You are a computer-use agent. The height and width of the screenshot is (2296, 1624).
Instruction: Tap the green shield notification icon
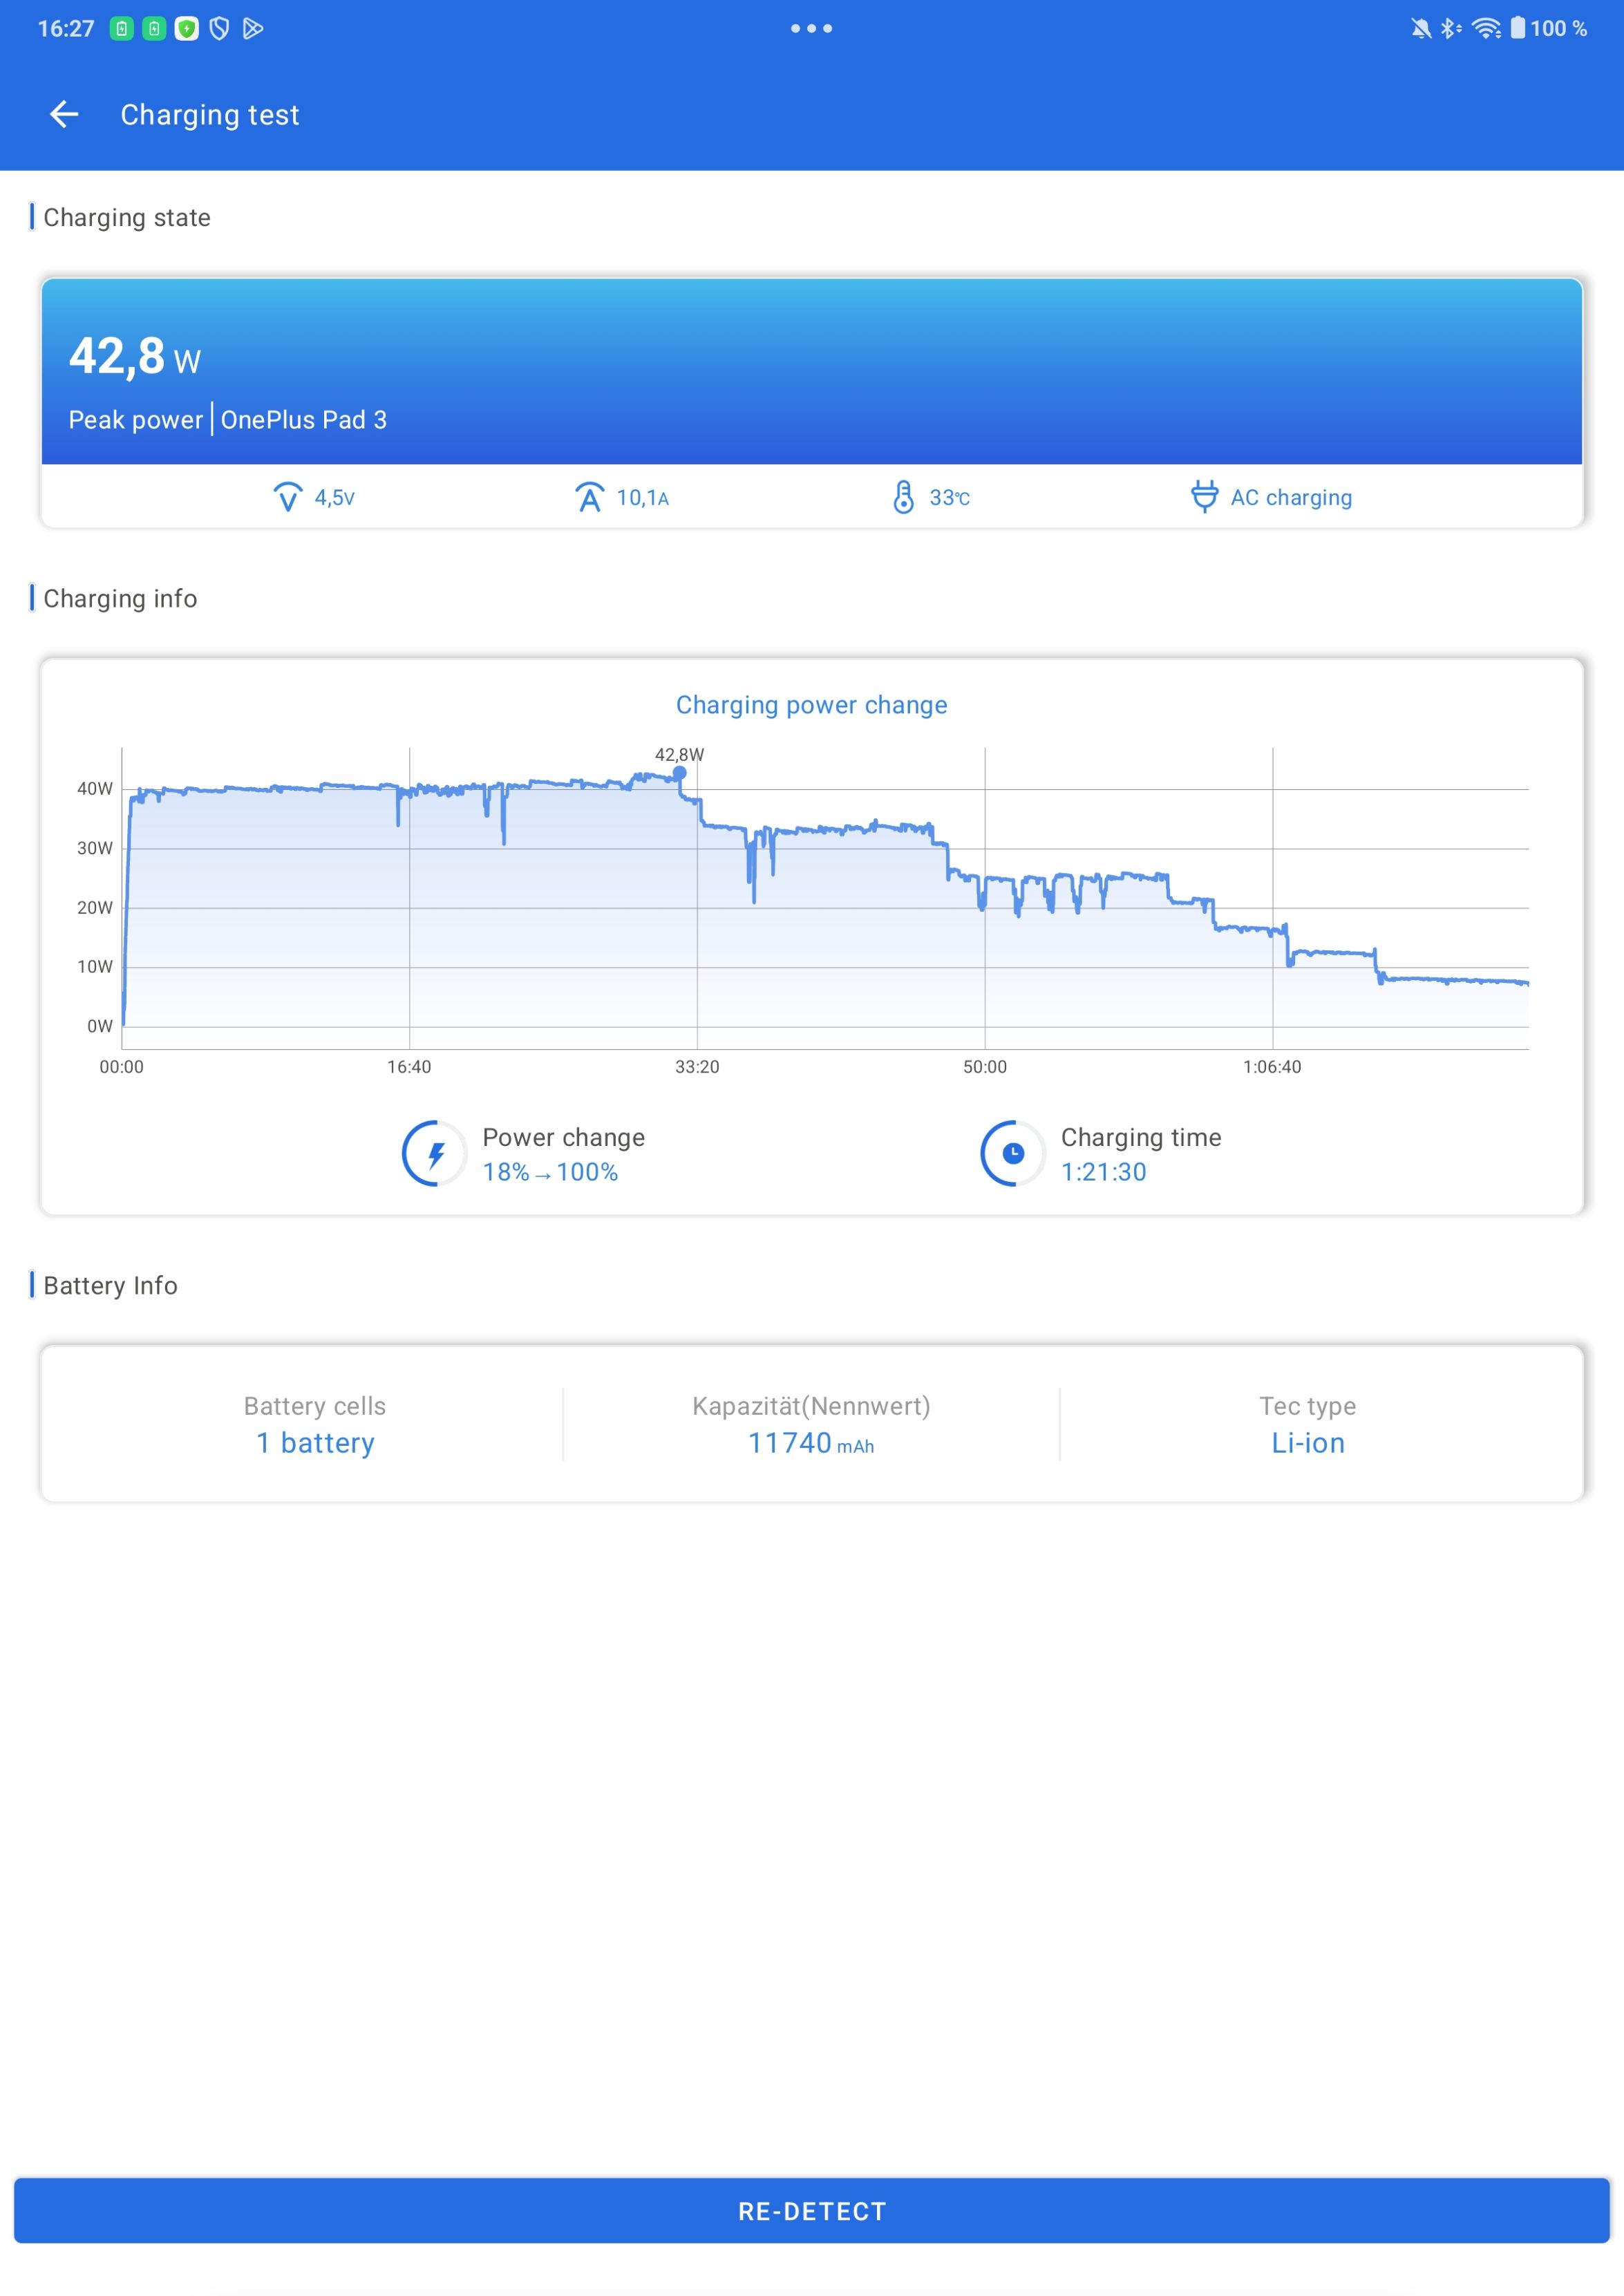tap(187, 28)
